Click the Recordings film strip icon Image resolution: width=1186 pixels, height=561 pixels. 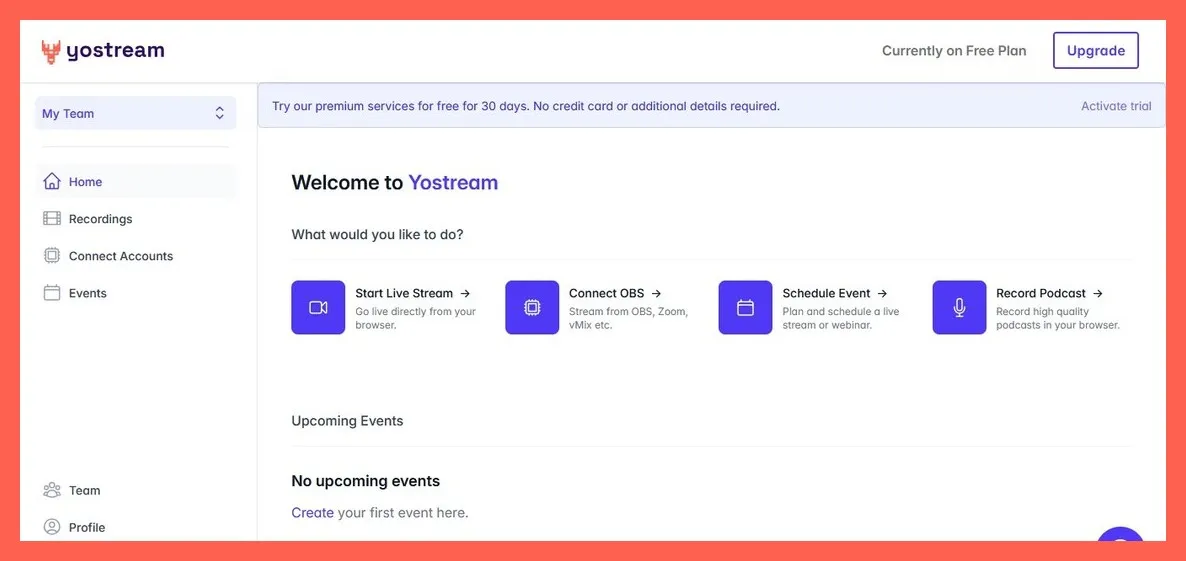coord(51,219)
